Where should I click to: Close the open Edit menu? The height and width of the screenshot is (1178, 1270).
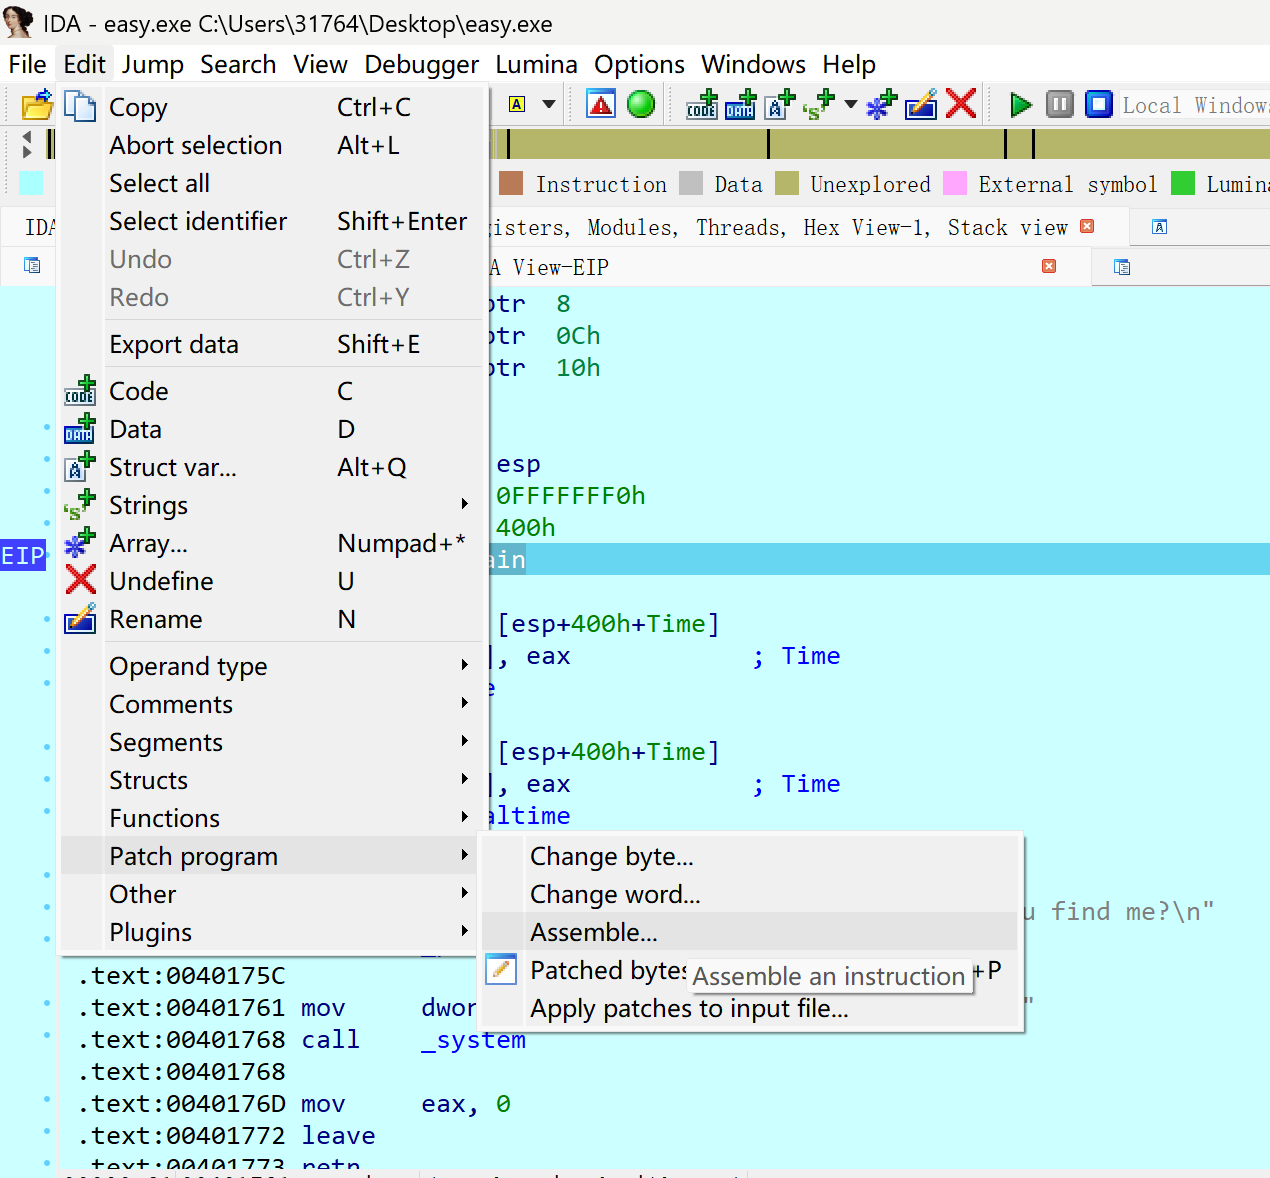(84, 64)
